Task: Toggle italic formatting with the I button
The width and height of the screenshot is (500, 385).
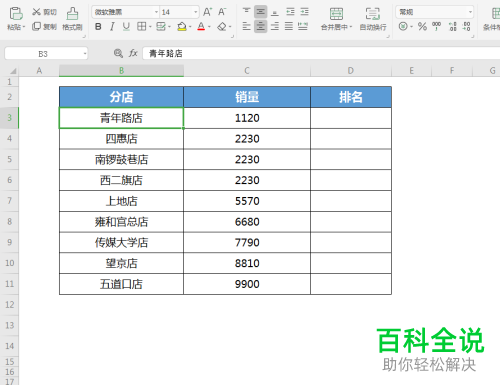Action: coord(112,26)
